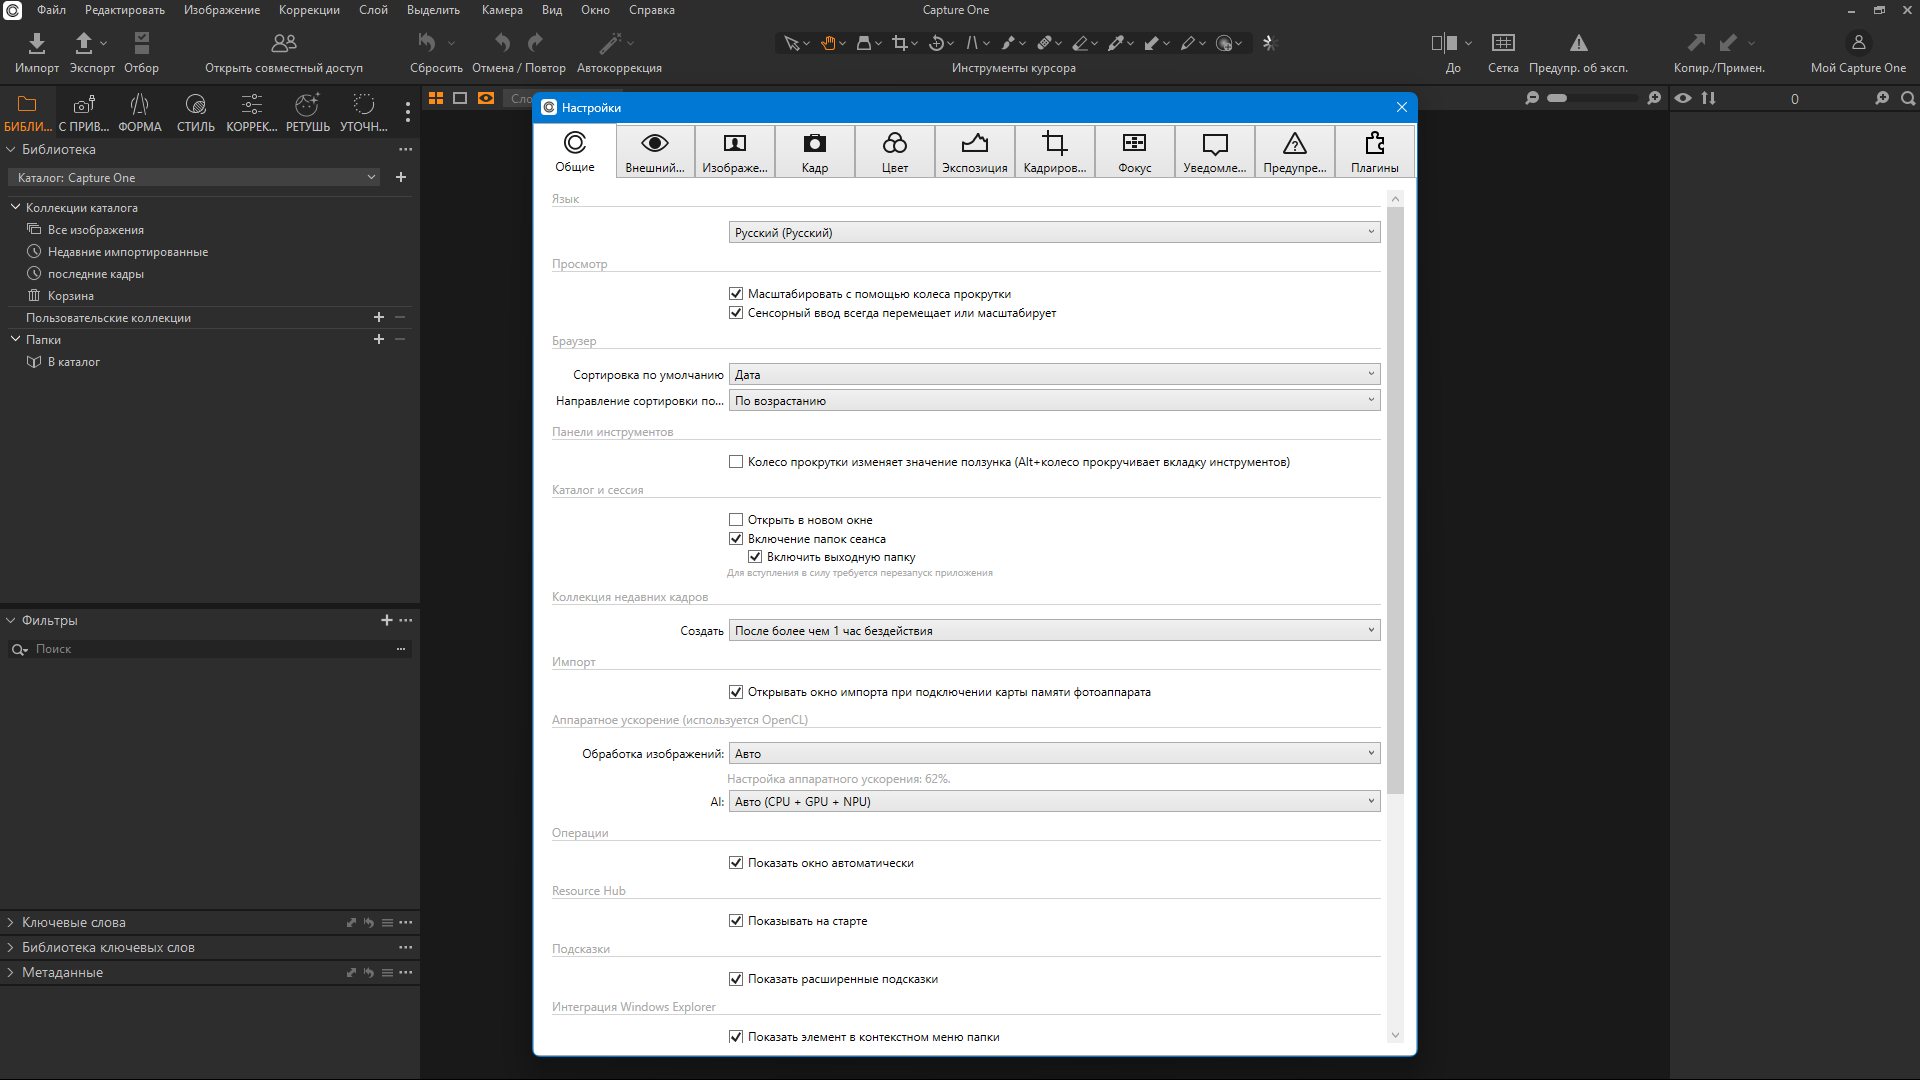Open the Изображение menu
Viewport: 1920px width, 1080px height.
(x=221, y=10)
